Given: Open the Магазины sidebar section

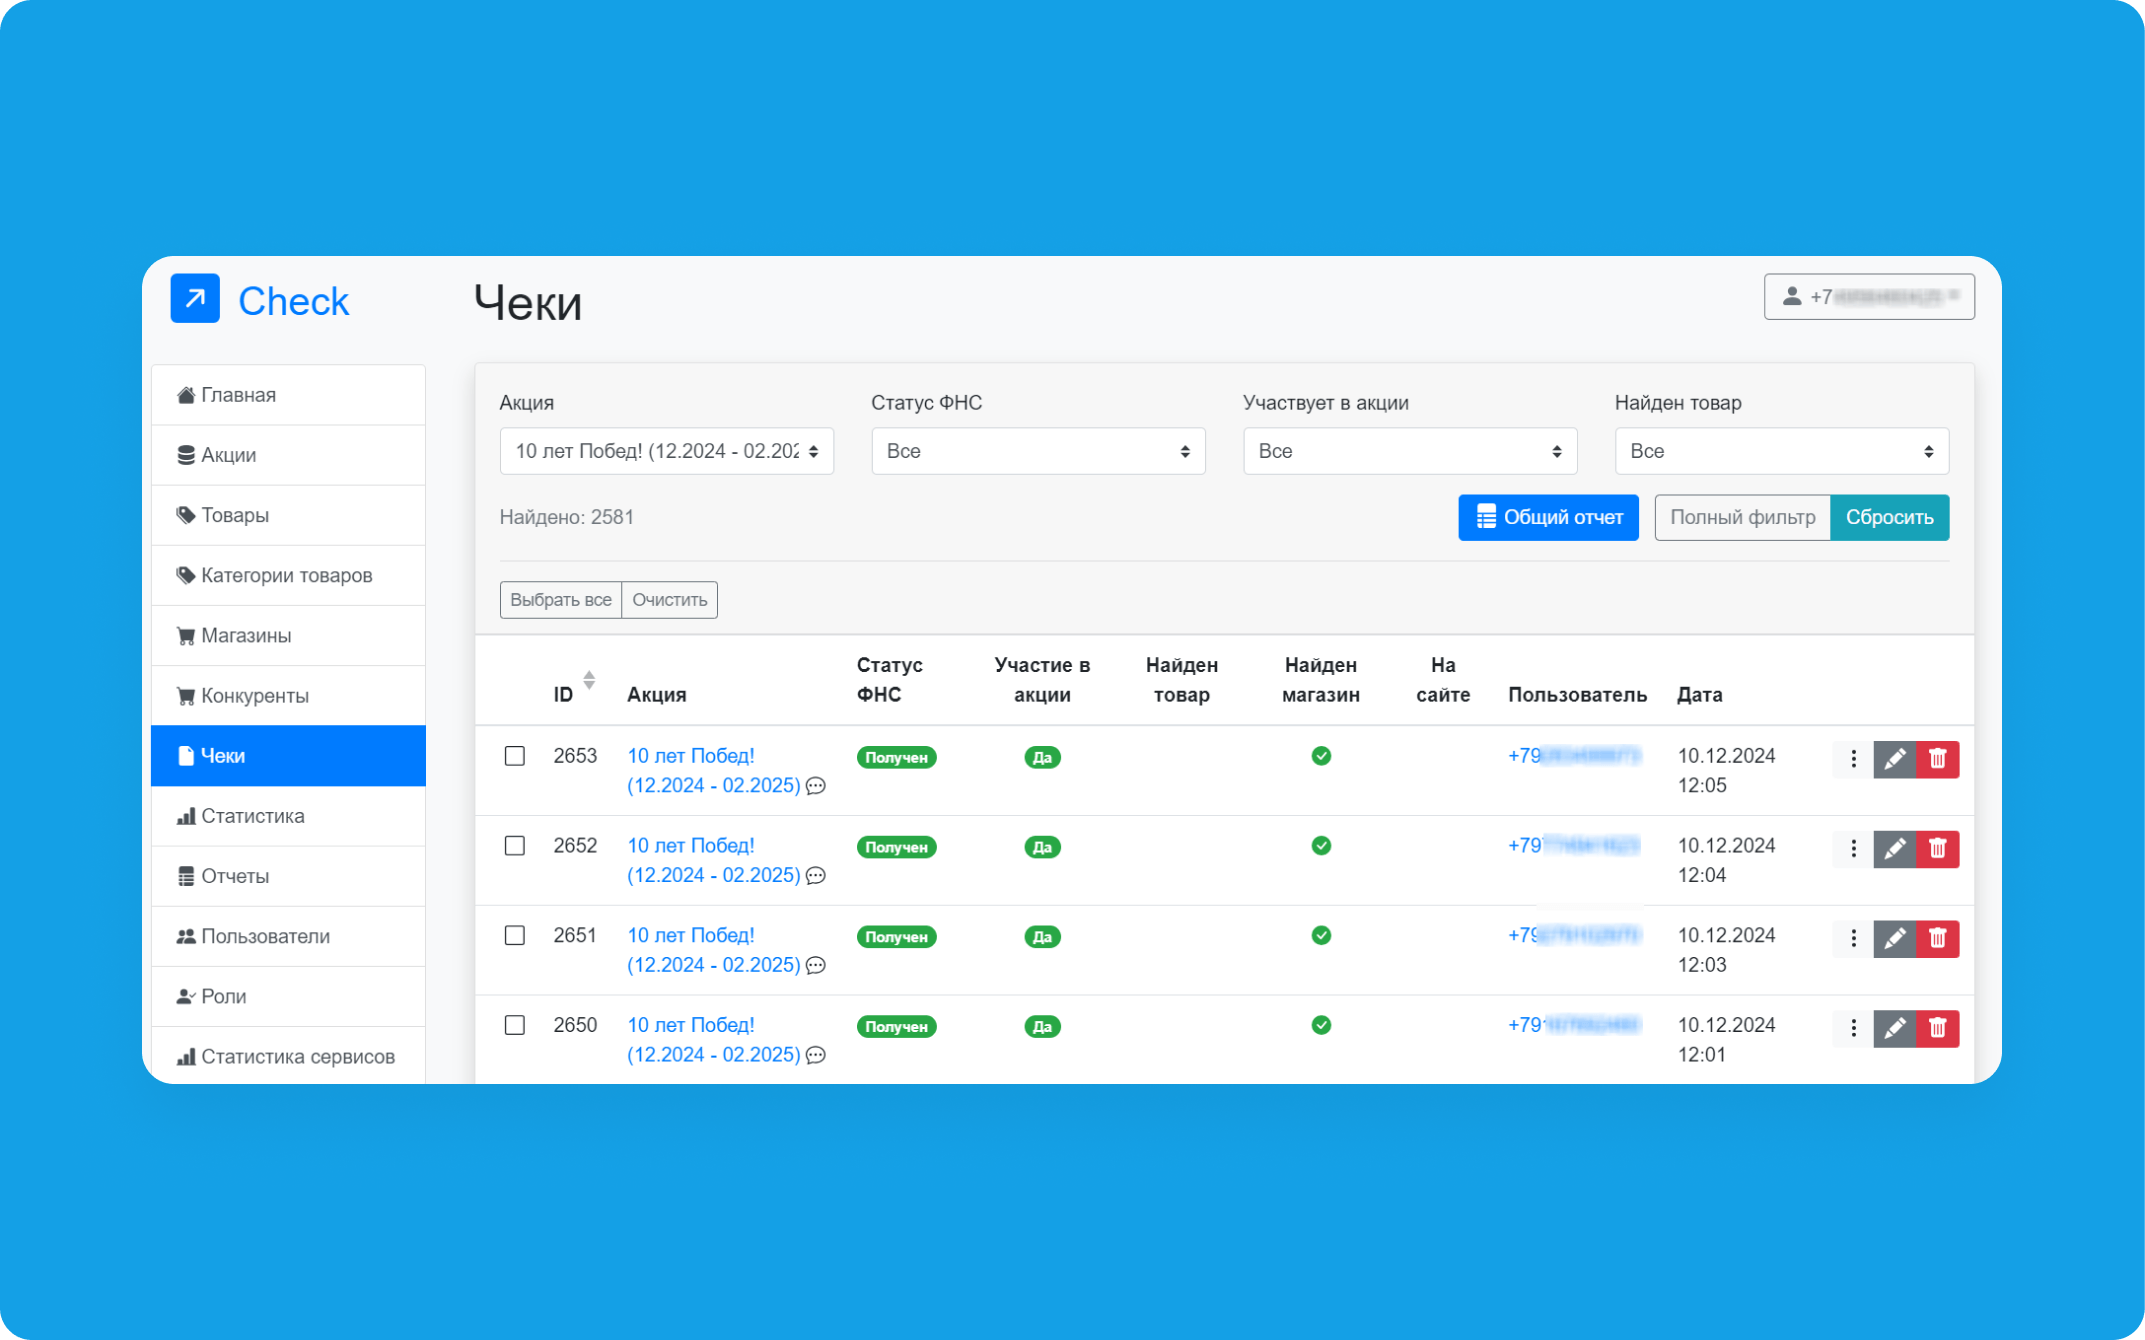Looking at the screenshot, I should click(246, 636).
